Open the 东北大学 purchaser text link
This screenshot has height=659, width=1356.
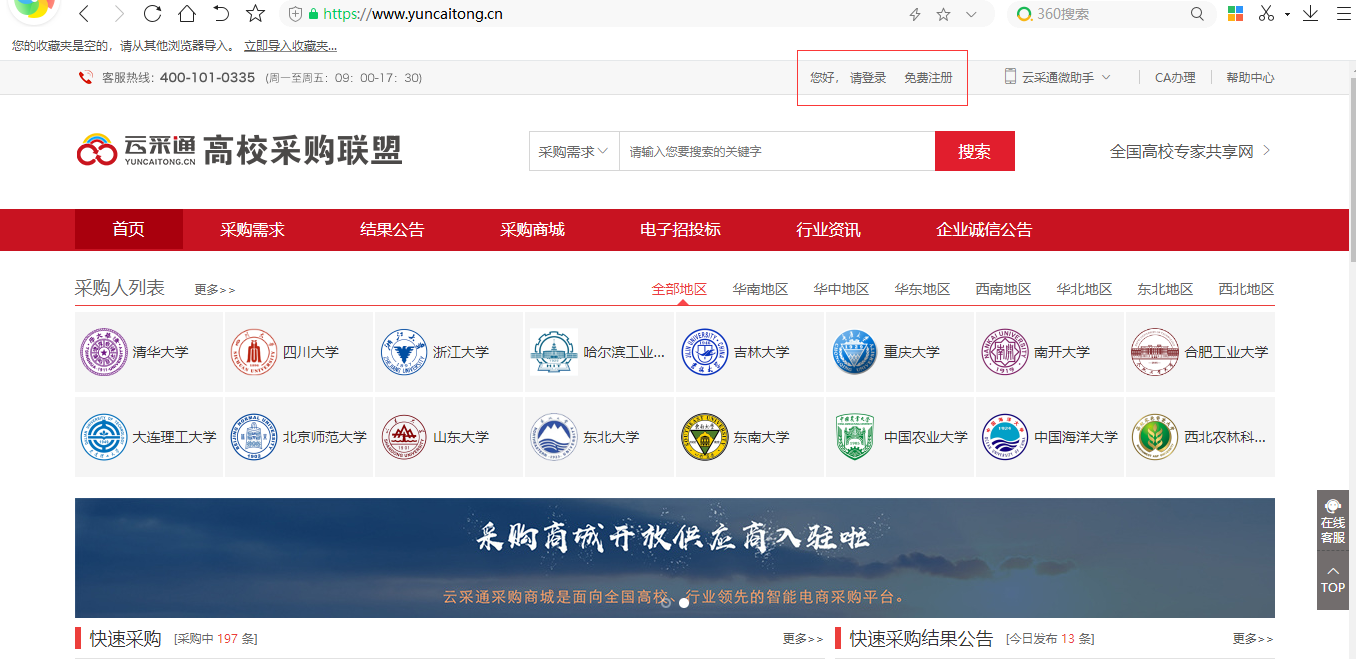tap(611, 437)
